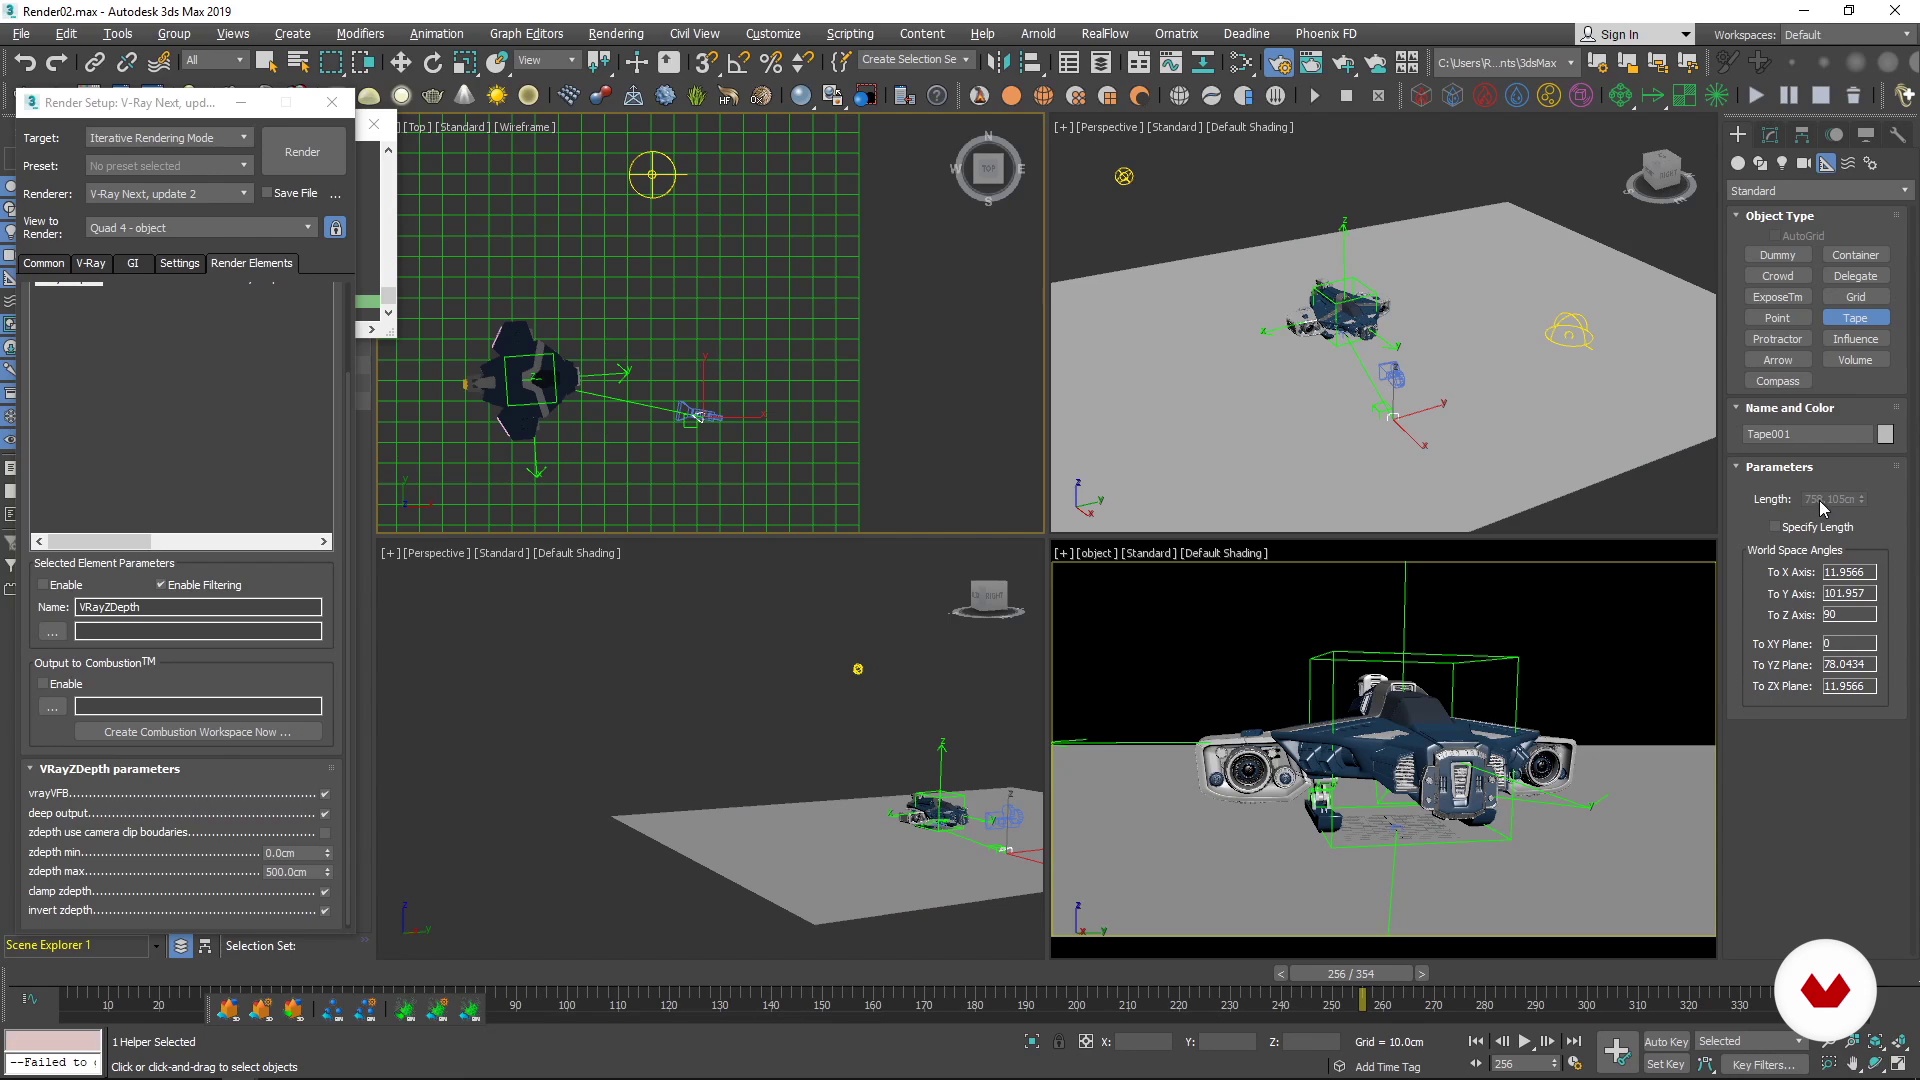1920x1080 pixels.
Task: Click the Set Keys big plus-key button
Action: 1616,1050
